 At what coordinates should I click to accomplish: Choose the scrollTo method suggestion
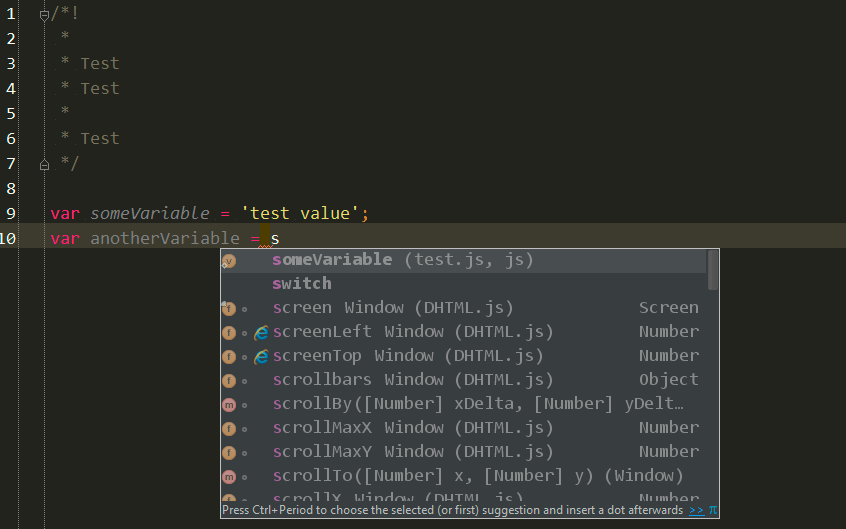463,476
